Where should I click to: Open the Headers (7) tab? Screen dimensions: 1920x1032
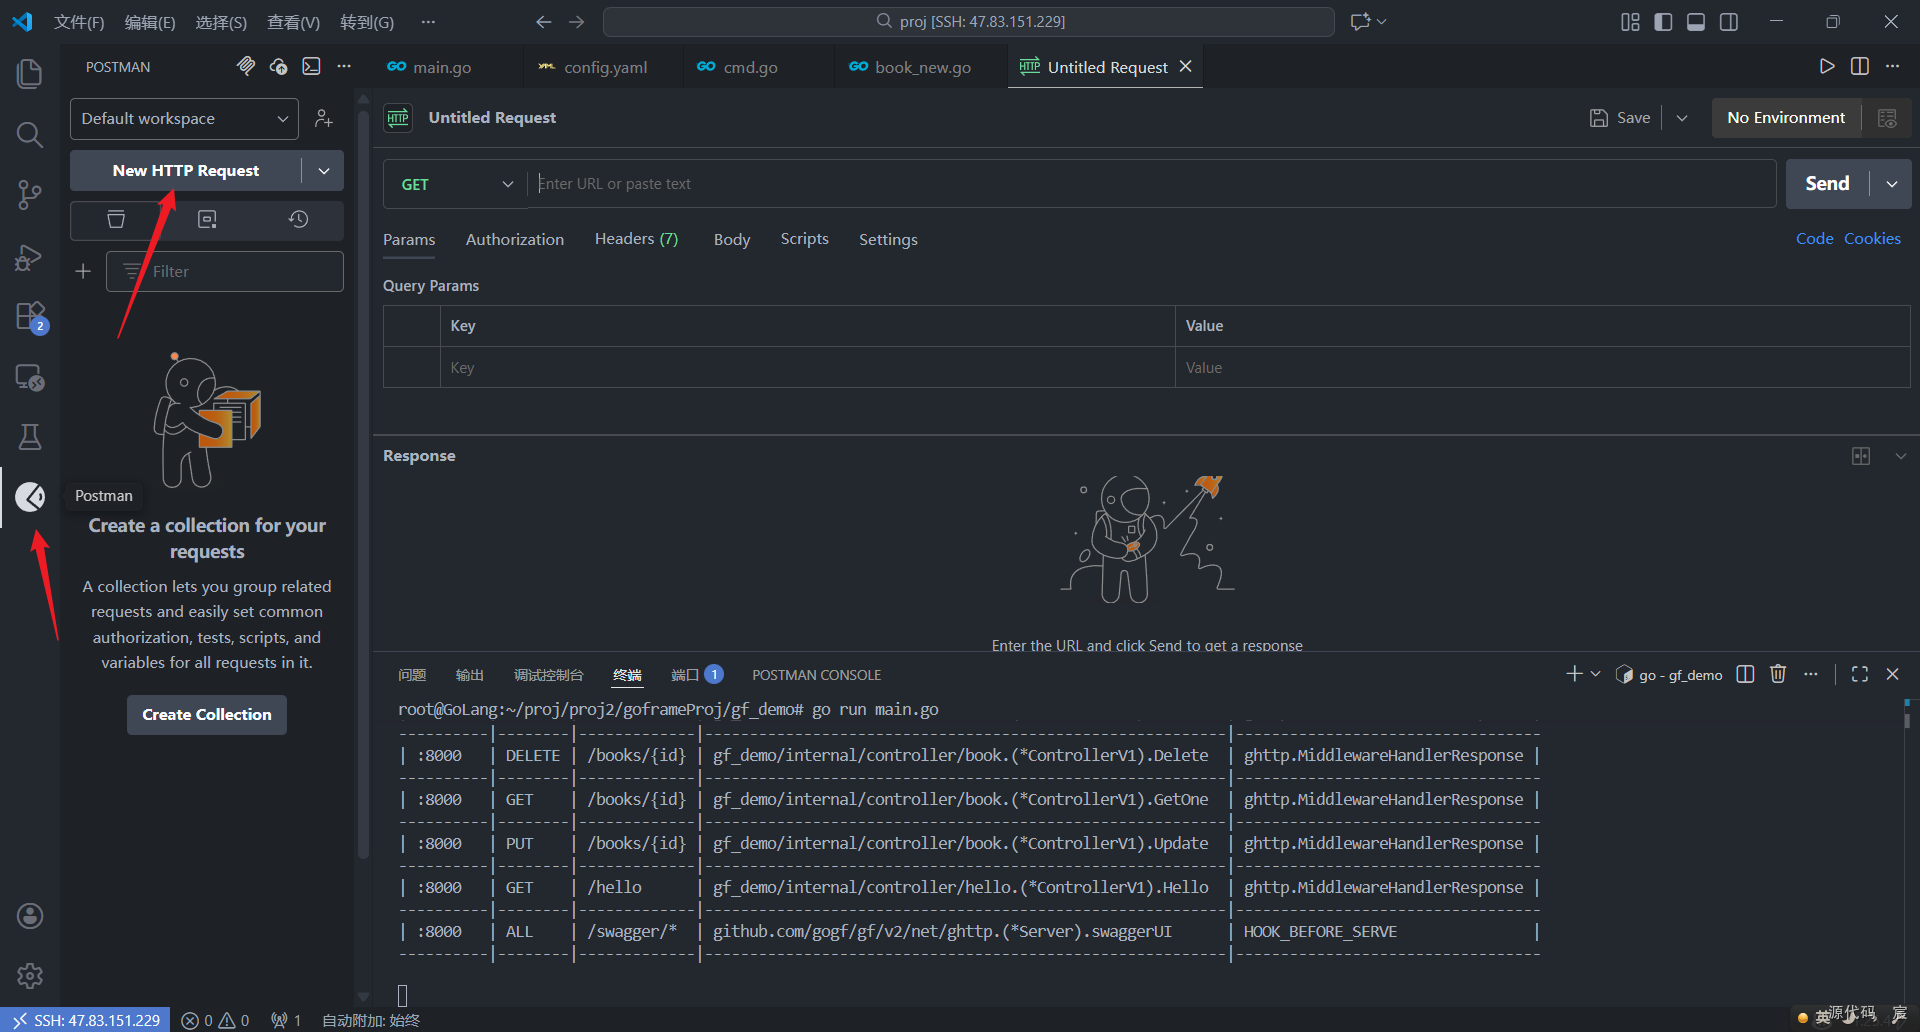coord(636,239)
